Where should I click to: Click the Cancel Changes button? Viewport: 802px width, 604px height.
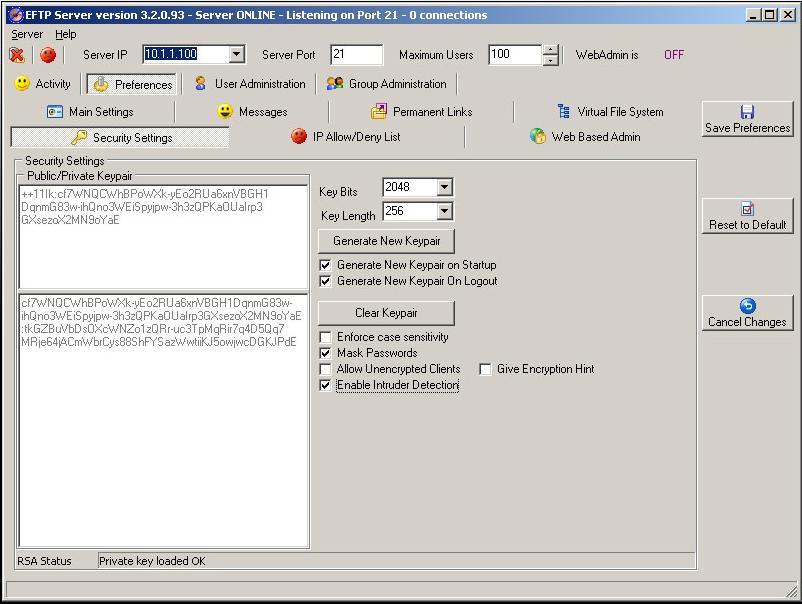click(x=747, y=314)
